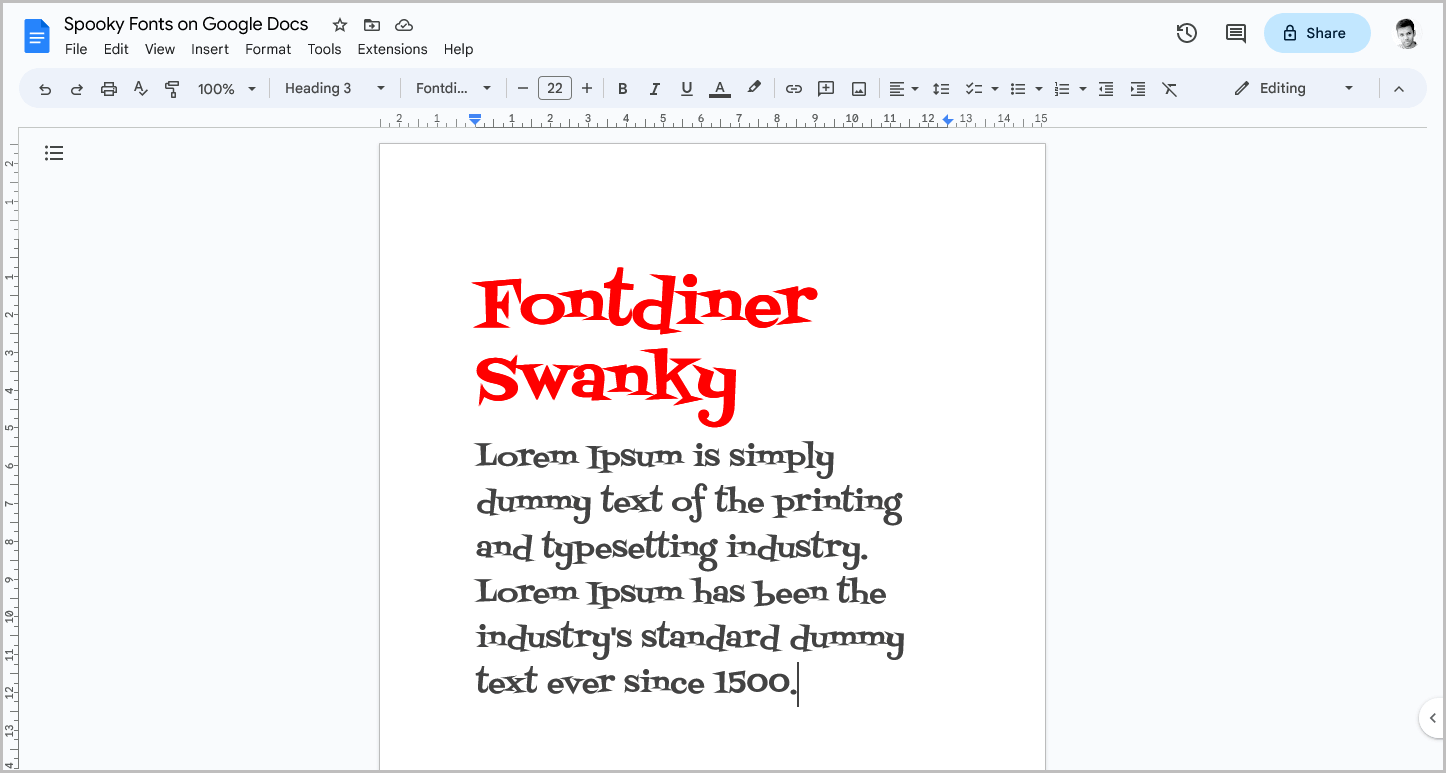Insert a link
1446x773 pixels.
pos(793,88)
